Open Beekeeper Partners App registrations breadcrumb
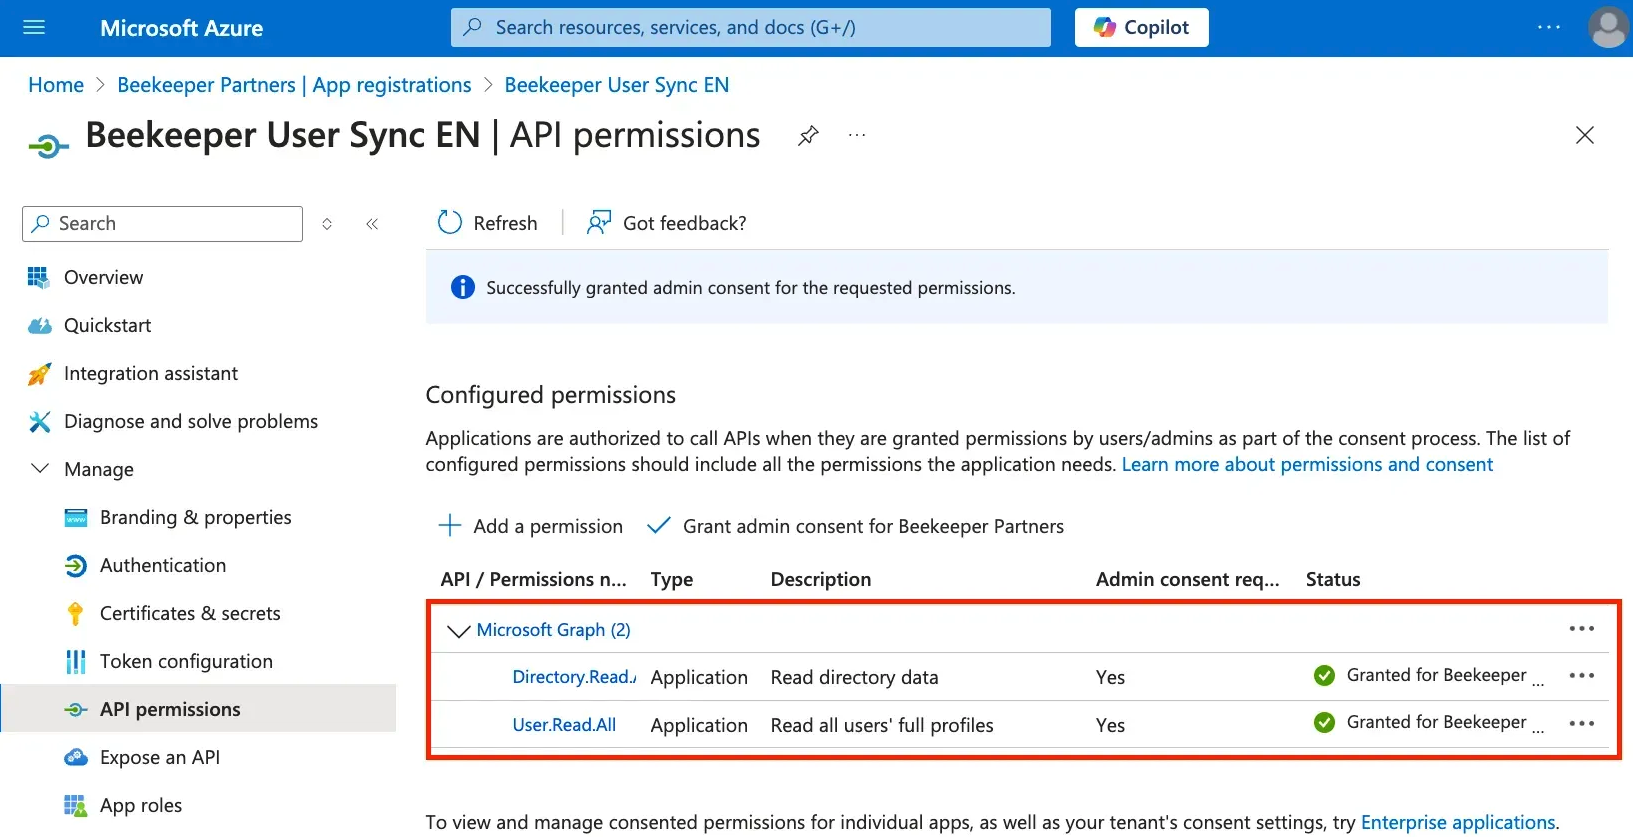Screen dimensions: 1633x837 click(x=294, y=85)
